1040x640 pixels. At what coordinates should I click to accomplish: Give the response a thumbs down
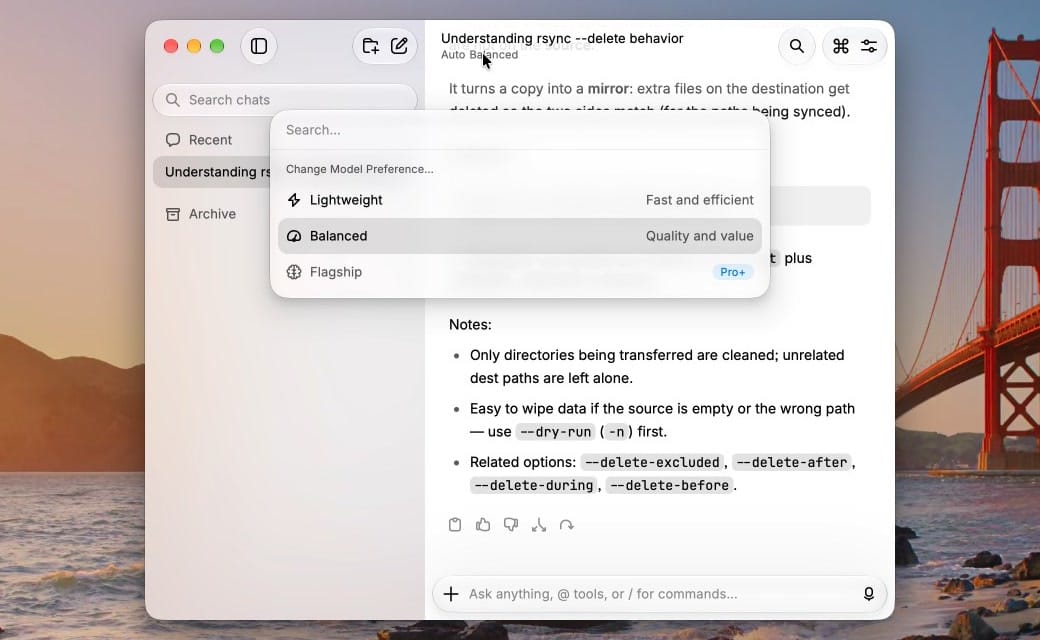pos(511,525)
